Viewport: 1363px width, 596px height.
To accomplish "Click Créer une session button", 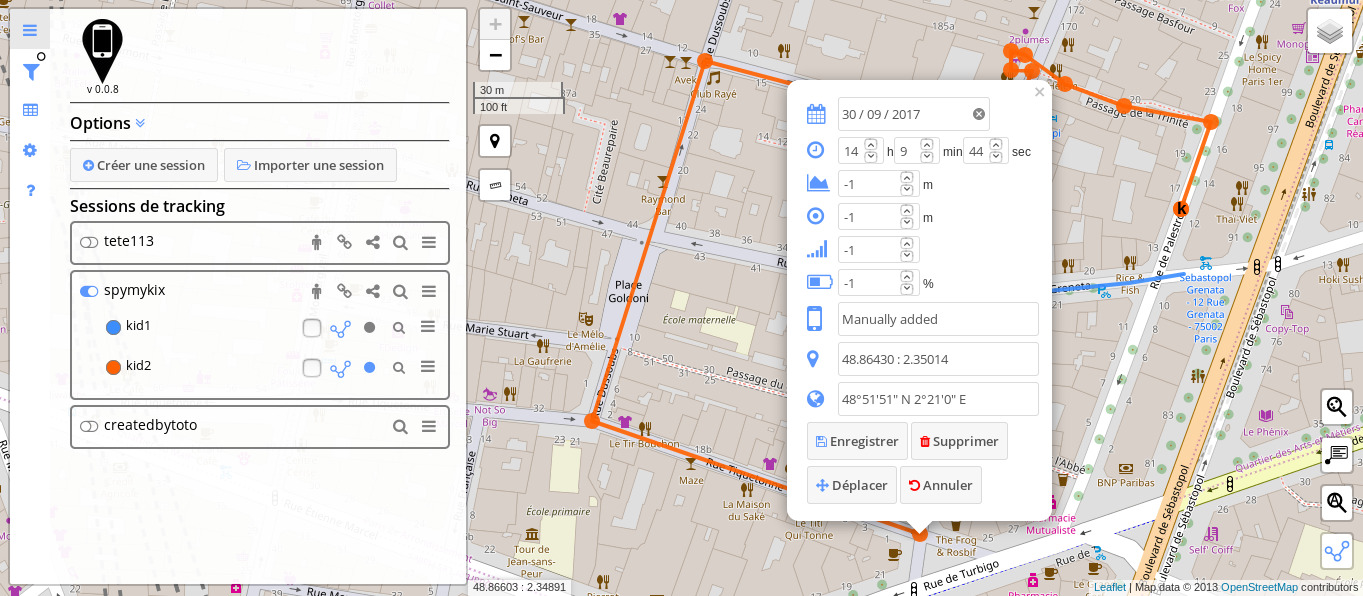I will (144, 165).
